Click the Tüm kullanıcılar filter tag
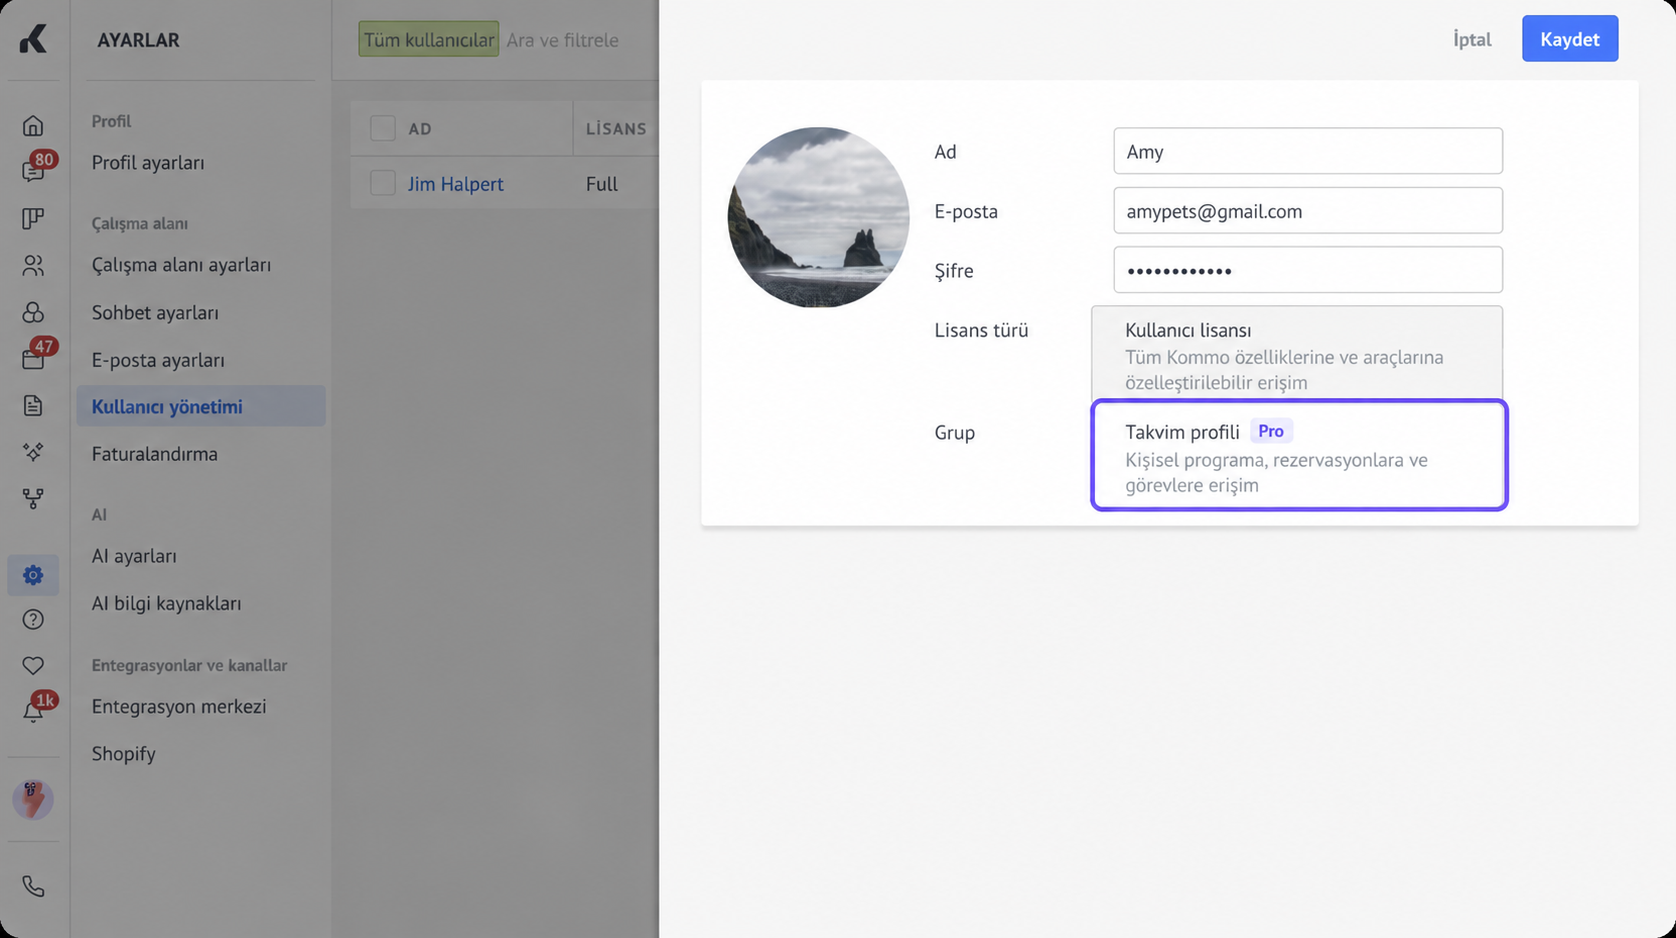This screenshot has width=1676, height=938. coord(429,40)
